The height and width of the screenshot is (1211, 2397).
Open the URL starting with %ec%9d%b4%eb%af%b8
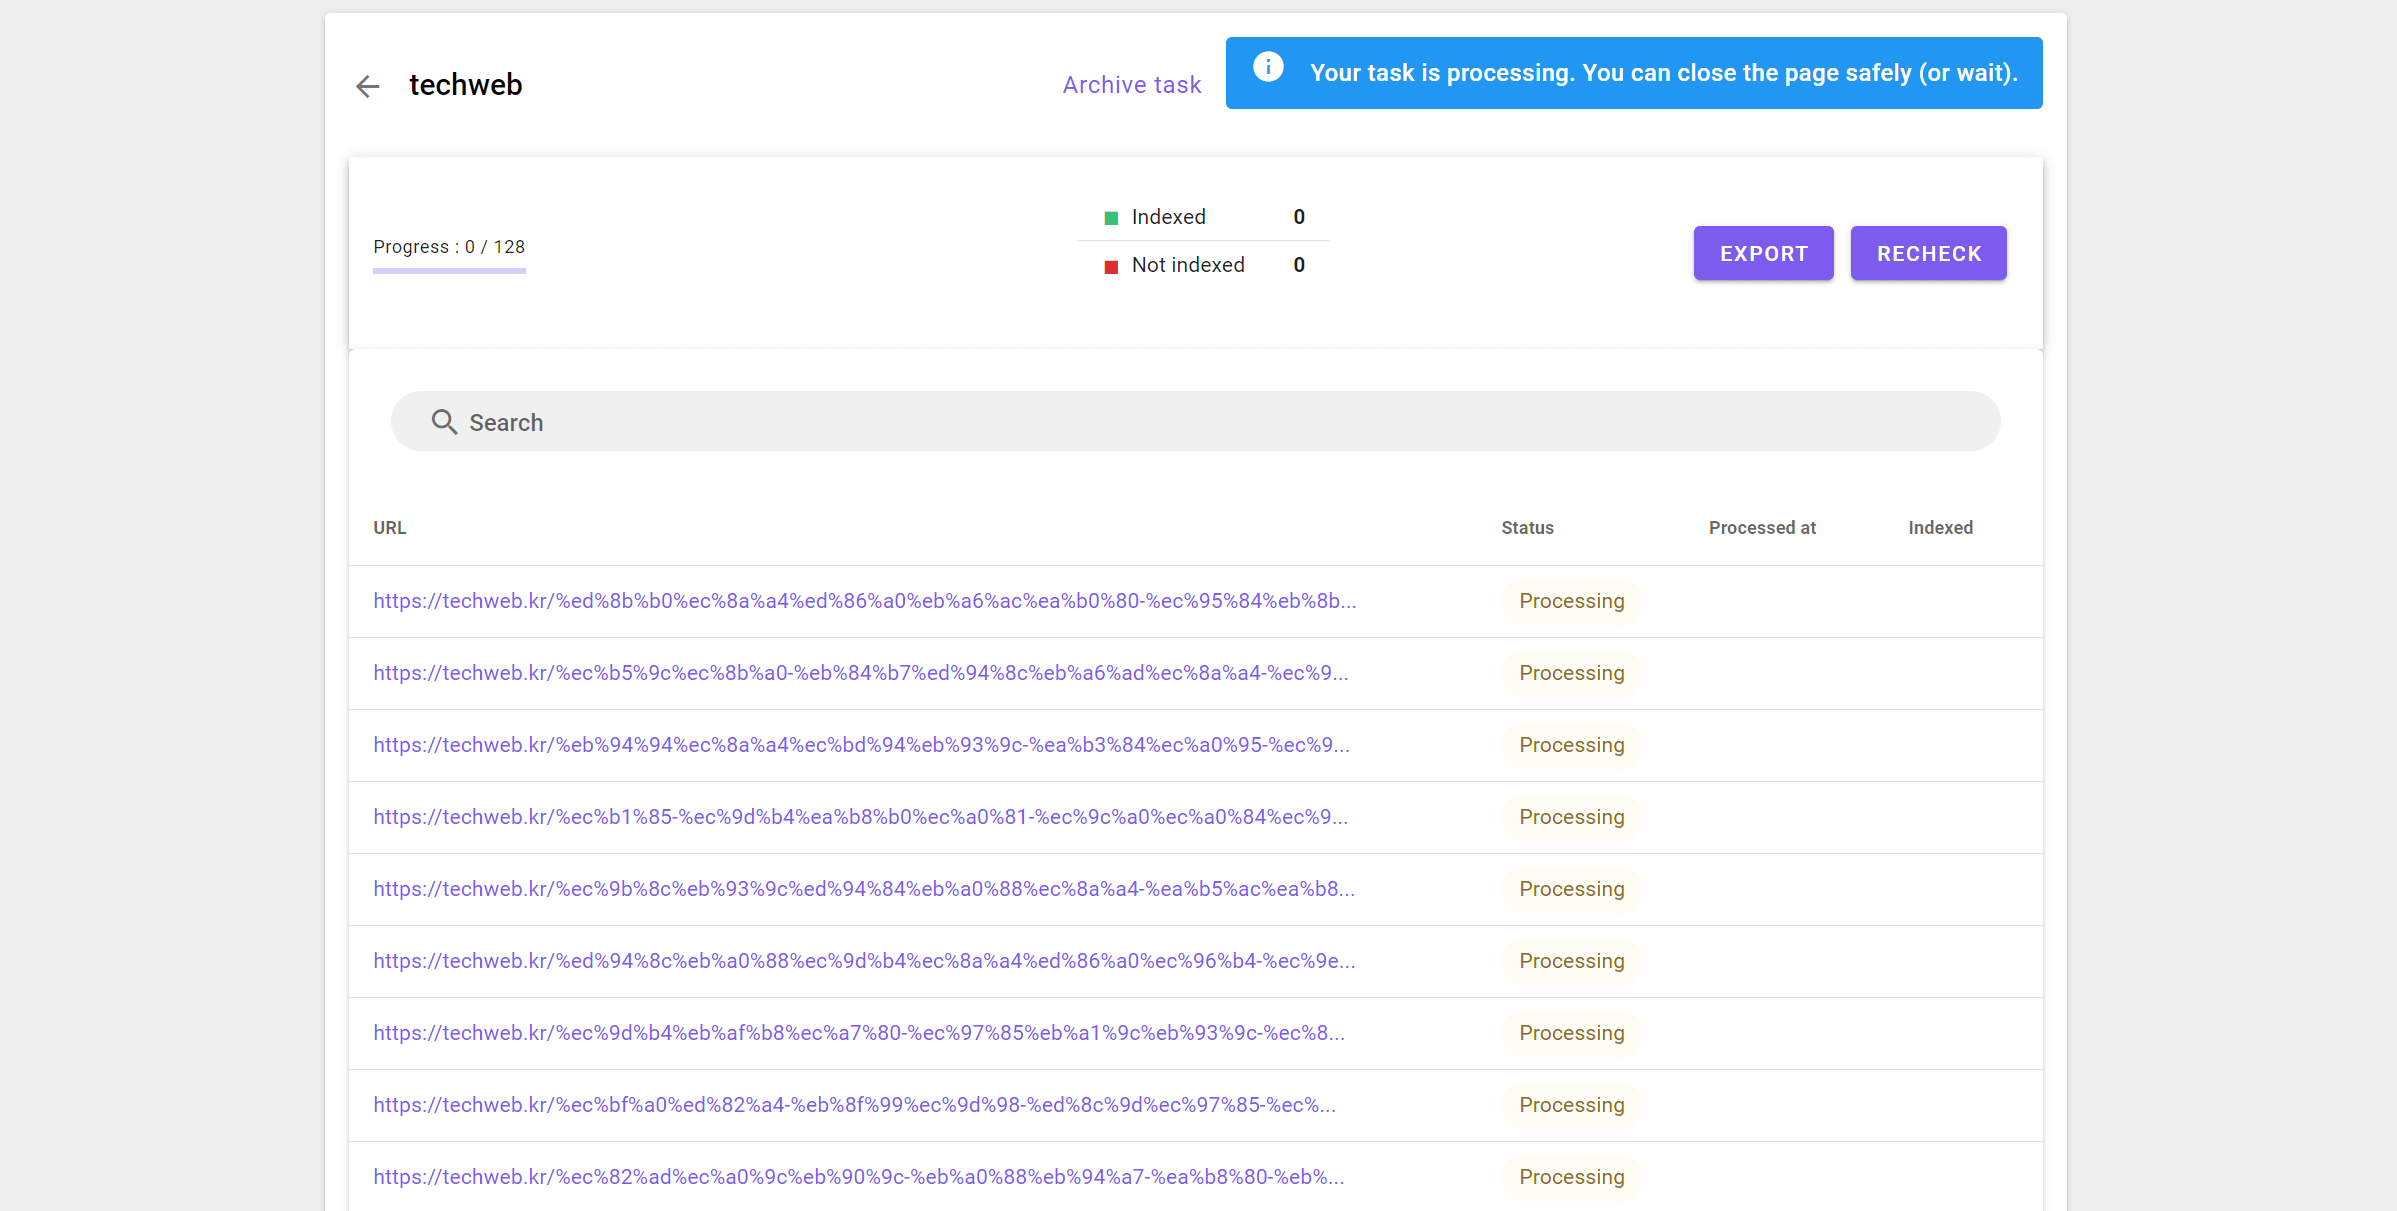859,1033
